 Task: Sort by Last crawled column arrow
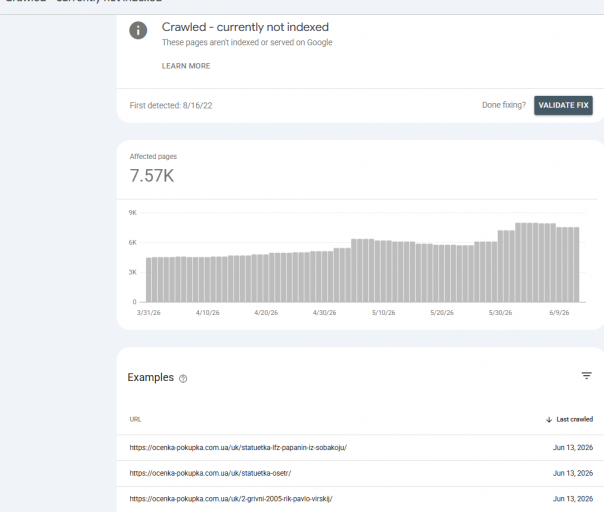click(x=549, y=420)
